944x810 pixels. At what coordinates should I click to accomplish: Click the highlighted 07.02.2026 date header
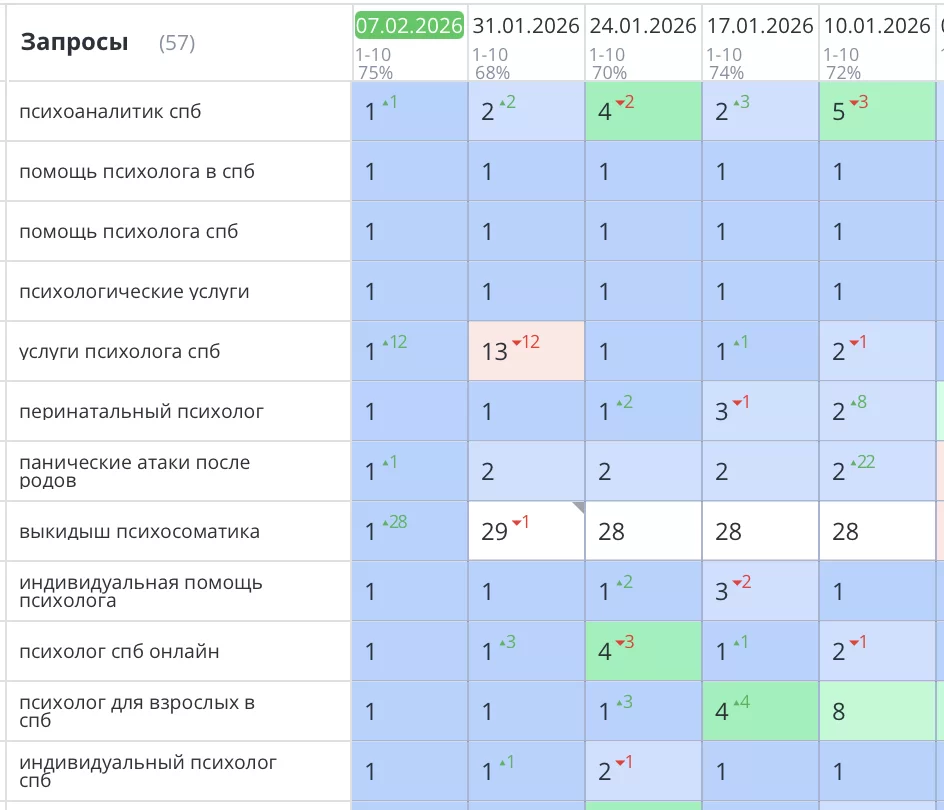tap(409, 26)
